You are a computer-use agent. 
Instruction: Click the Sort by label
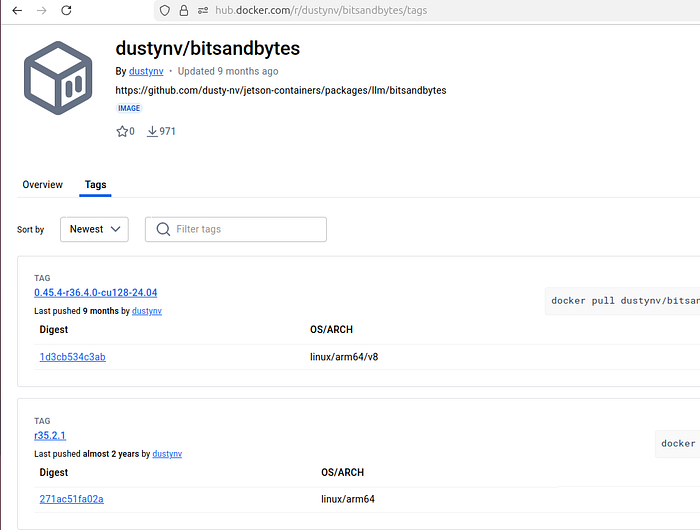click(x=30, y=230)
